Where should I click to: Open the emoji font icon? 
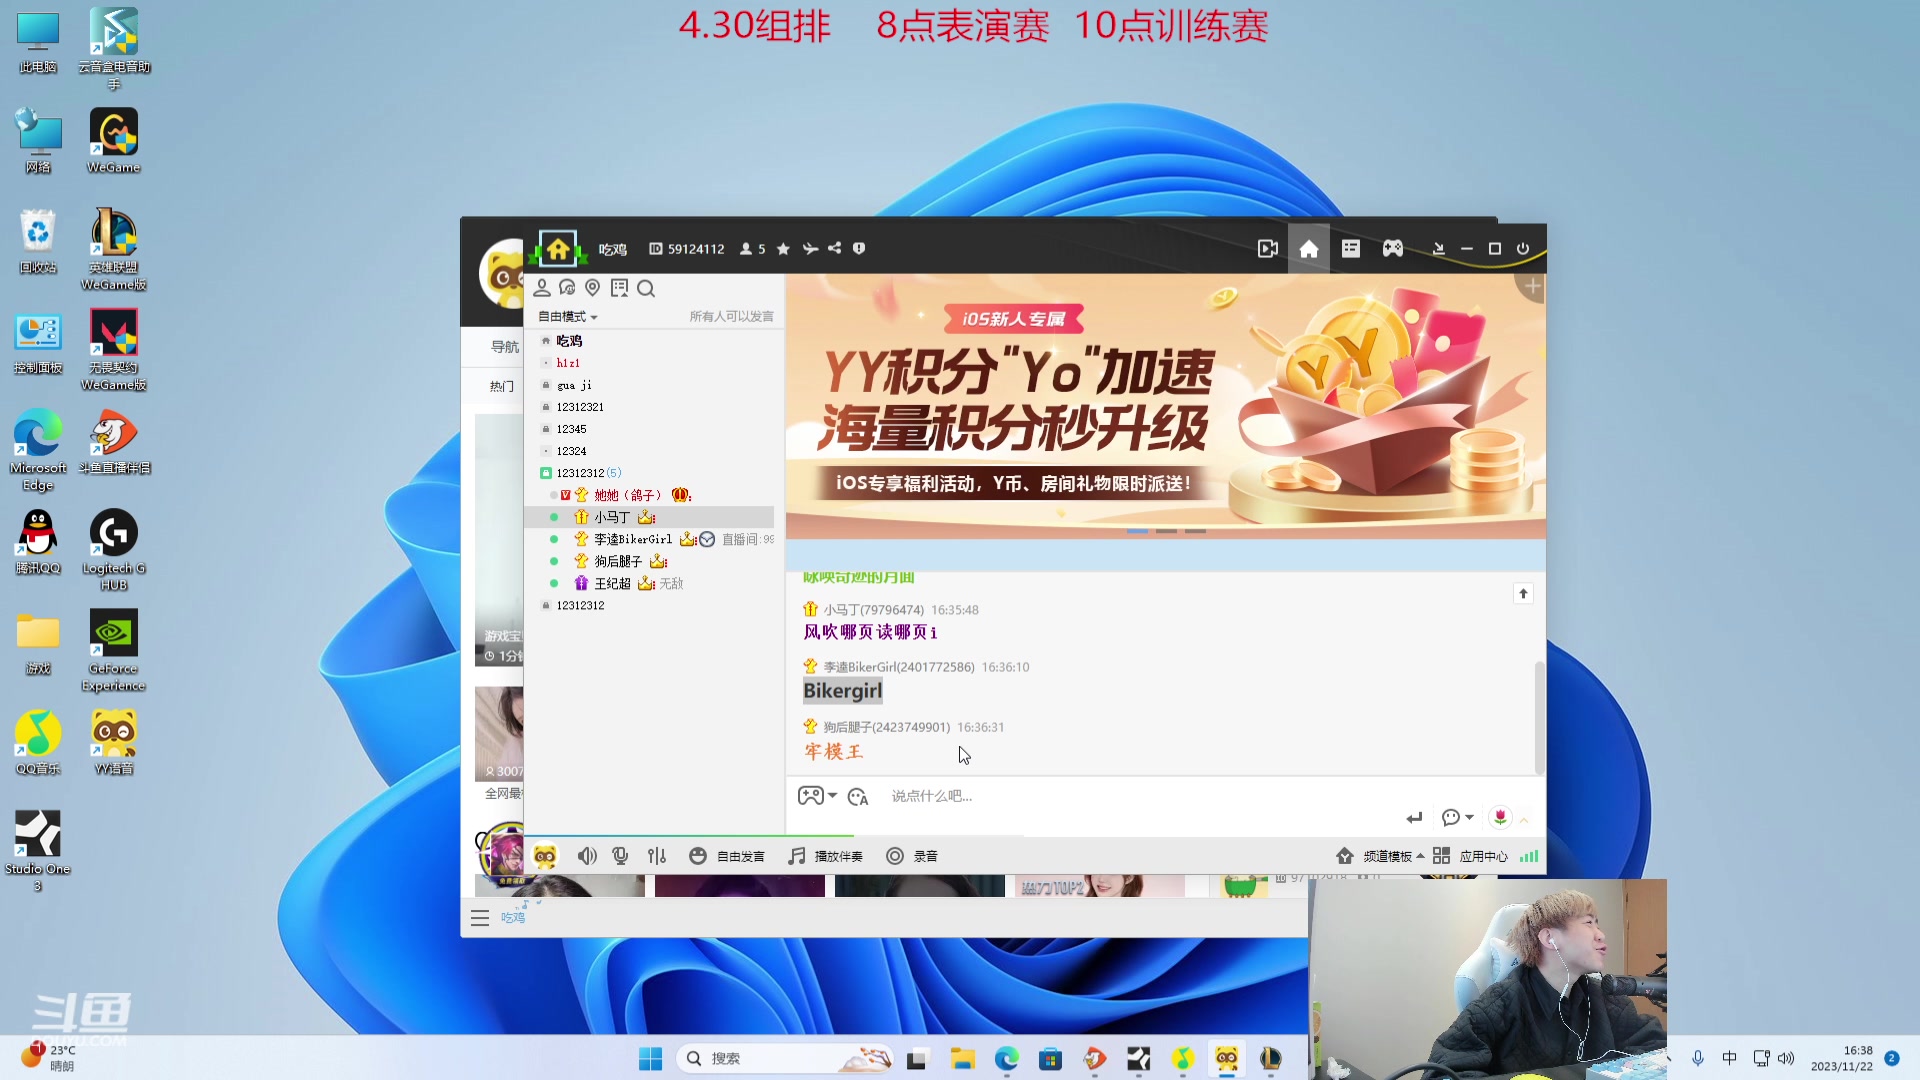858,797
